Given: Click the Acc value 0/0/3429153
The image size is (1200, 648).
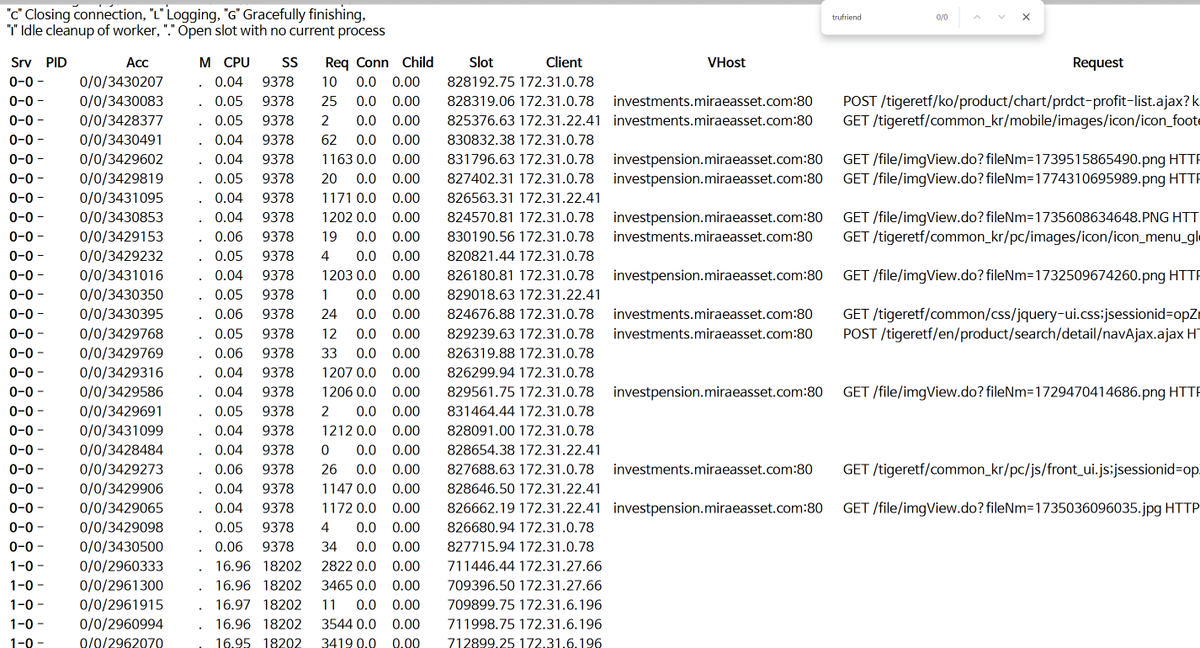Looking at the screenshot, I should click(121, 237).
